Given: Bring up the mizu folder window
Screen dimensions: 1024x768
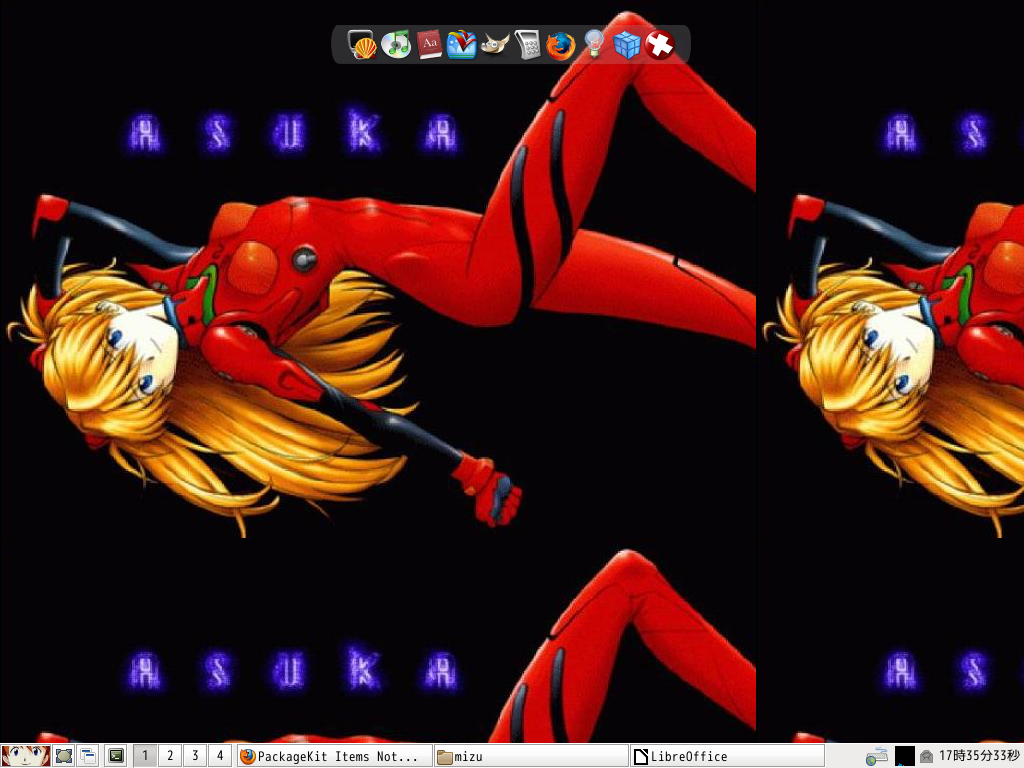Looking at the screenshot, I should (x=531, y=756).
